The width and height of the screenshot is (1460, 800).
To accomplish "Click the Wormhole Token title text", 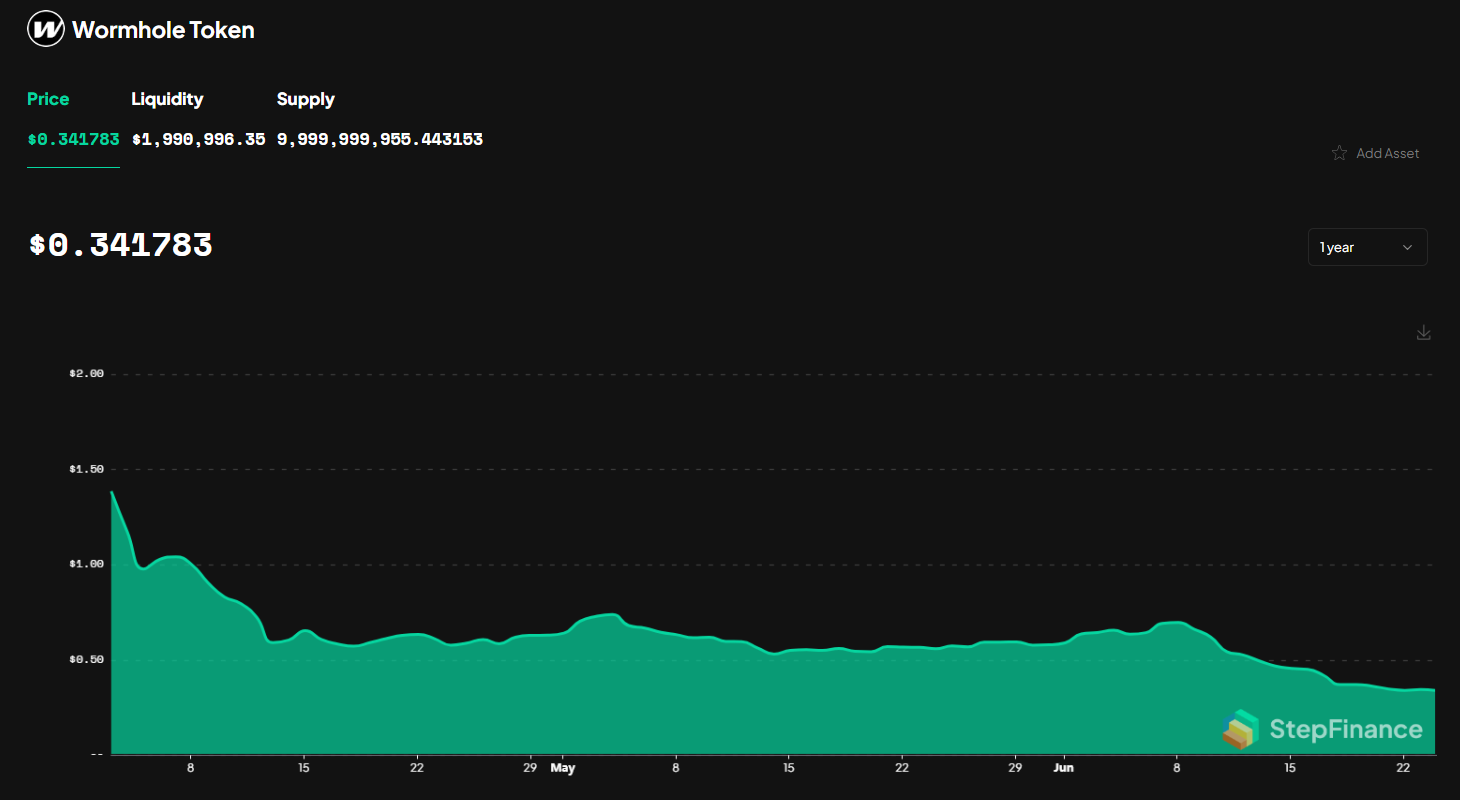I will click(162, 29).
